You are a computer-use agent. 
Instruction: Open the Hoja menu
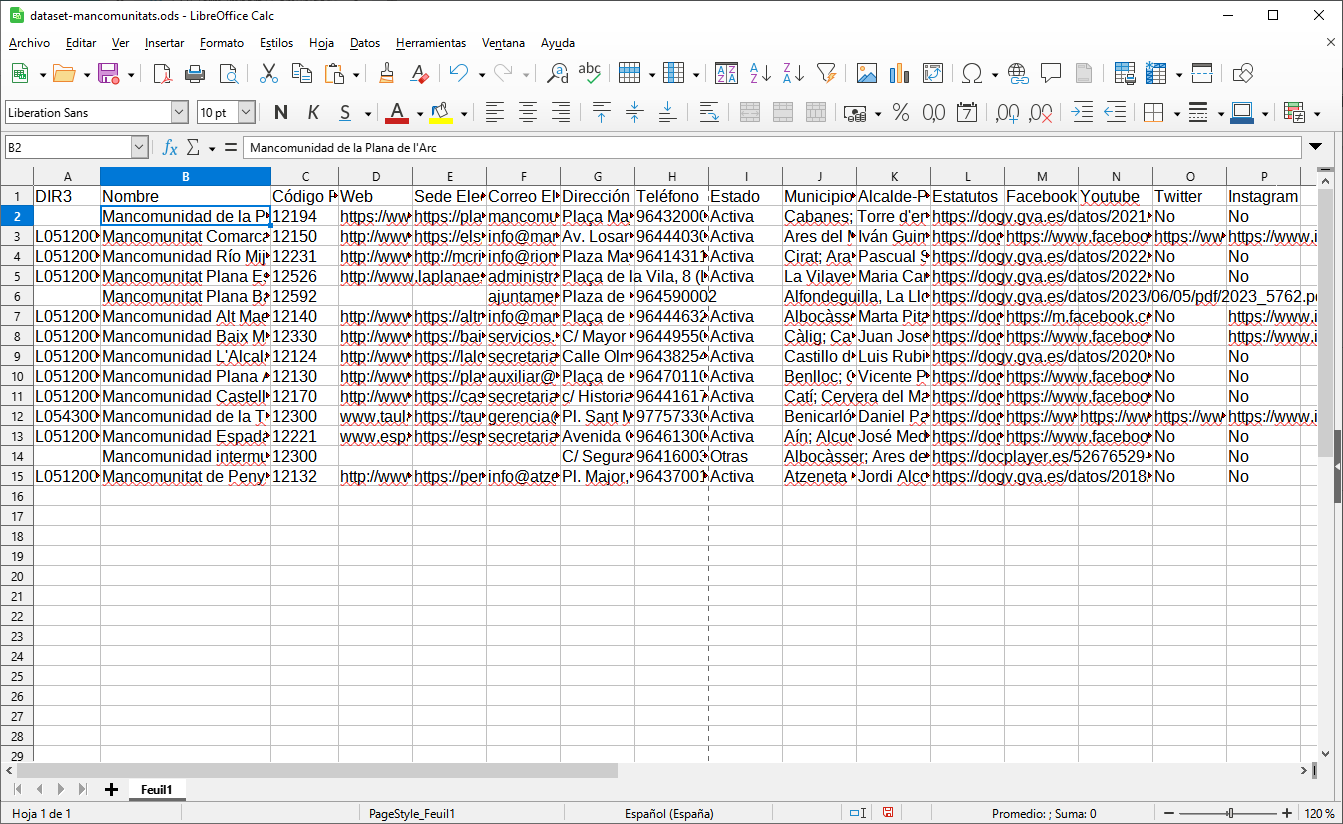click(321, 43)
